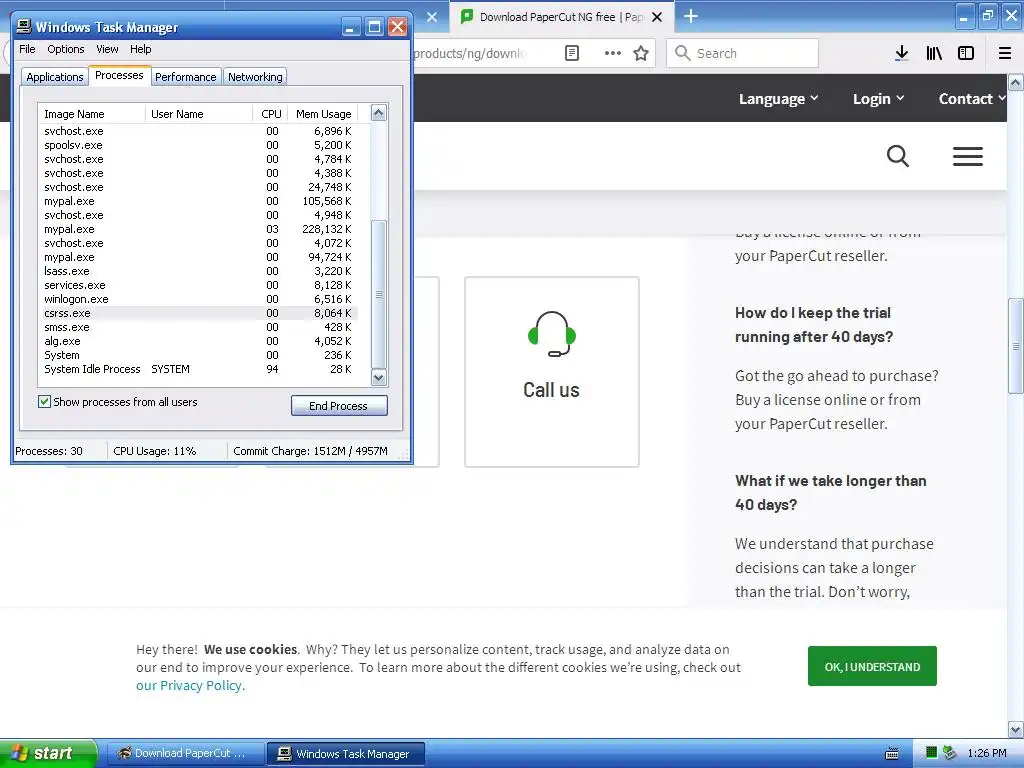Select the Processes tab
This screenshot has width=1024, height=768.
click(x=119, y=75)
